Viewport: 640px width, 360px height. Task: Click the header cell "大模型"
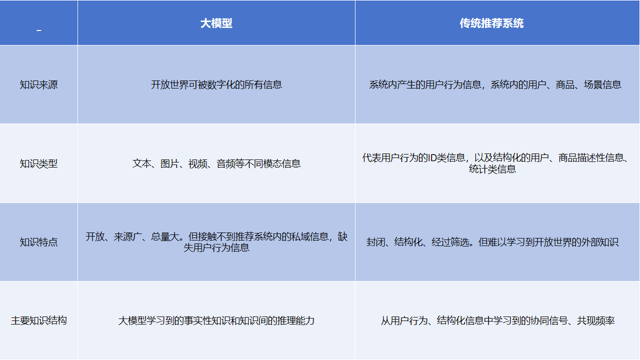216,23
